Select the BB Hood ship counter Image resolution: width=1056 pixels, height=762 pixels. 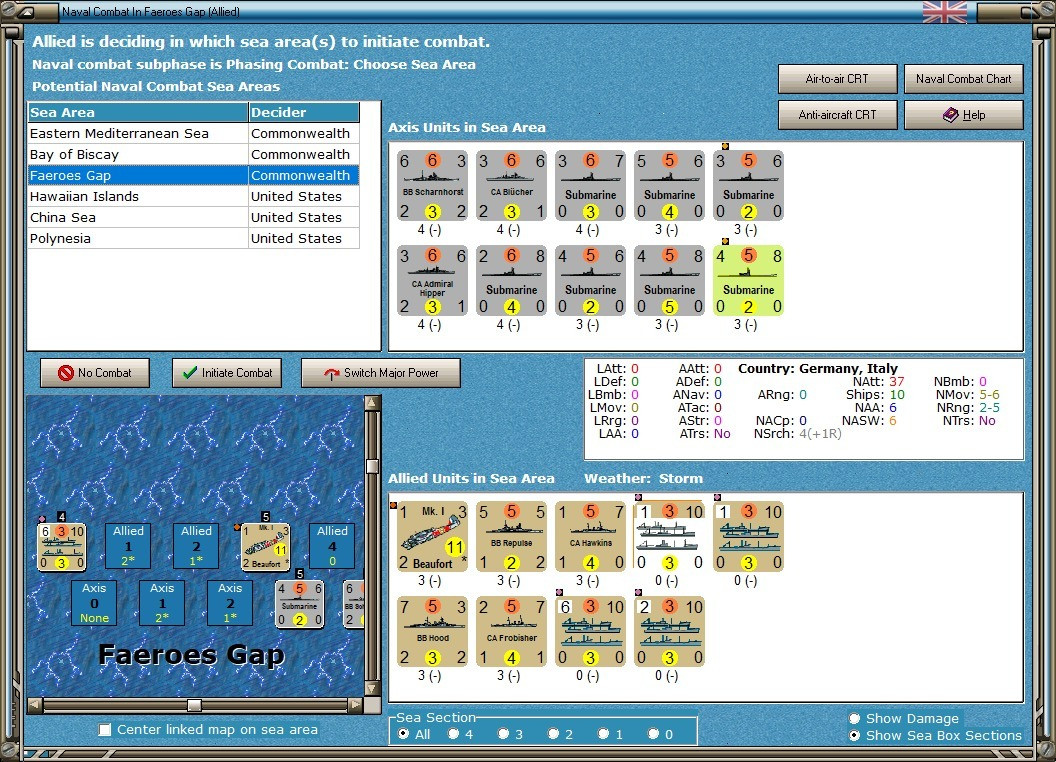pos(432,632)
